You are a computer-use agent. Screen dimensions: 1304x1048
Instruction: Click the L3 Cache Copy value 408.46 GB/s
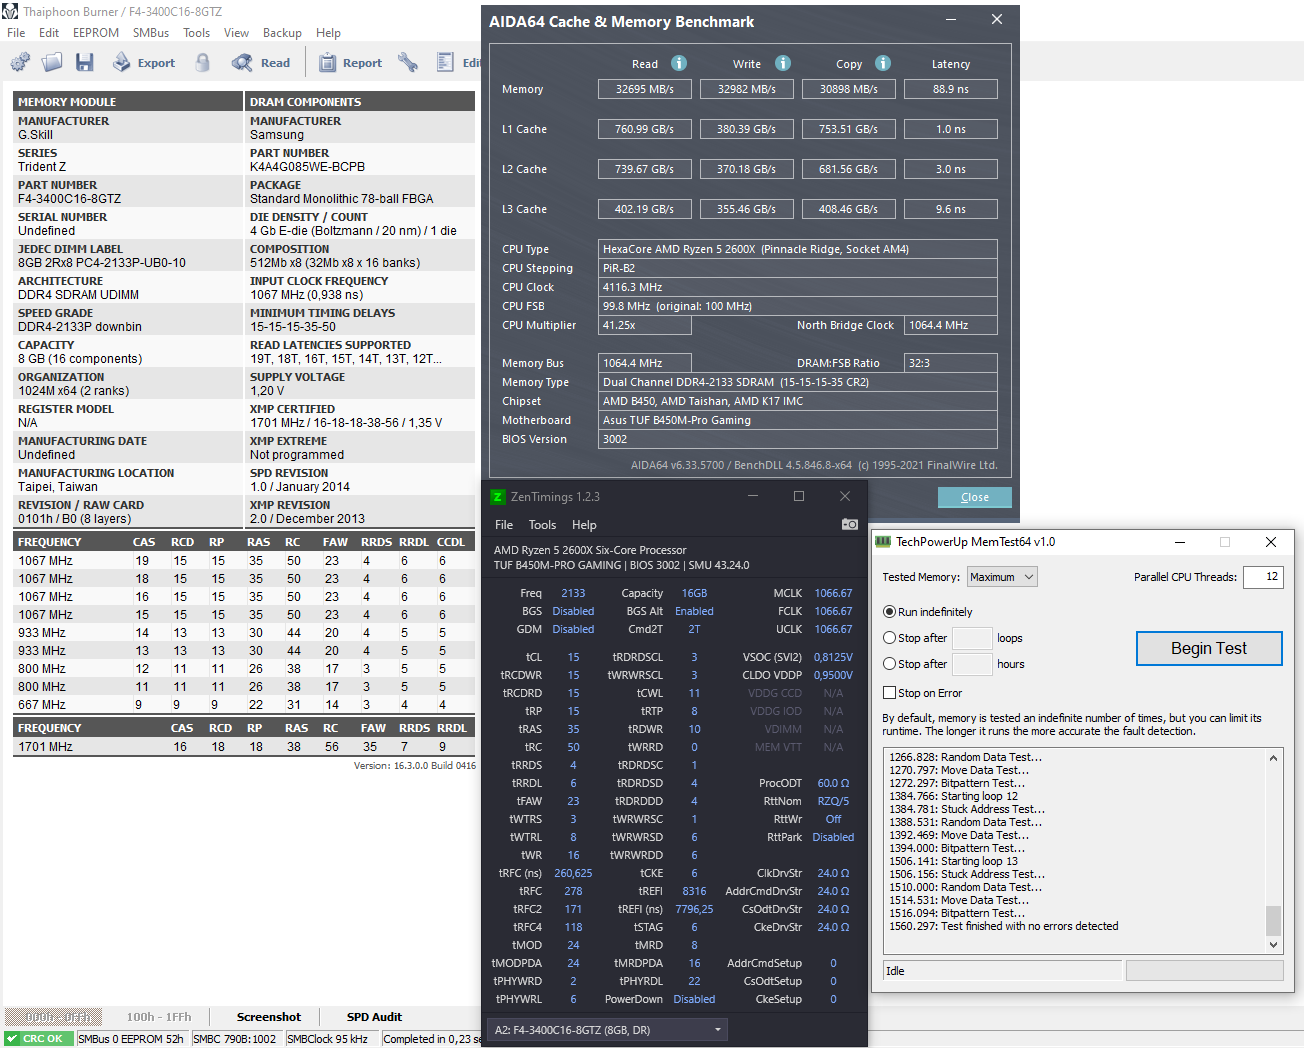(849, 209)
